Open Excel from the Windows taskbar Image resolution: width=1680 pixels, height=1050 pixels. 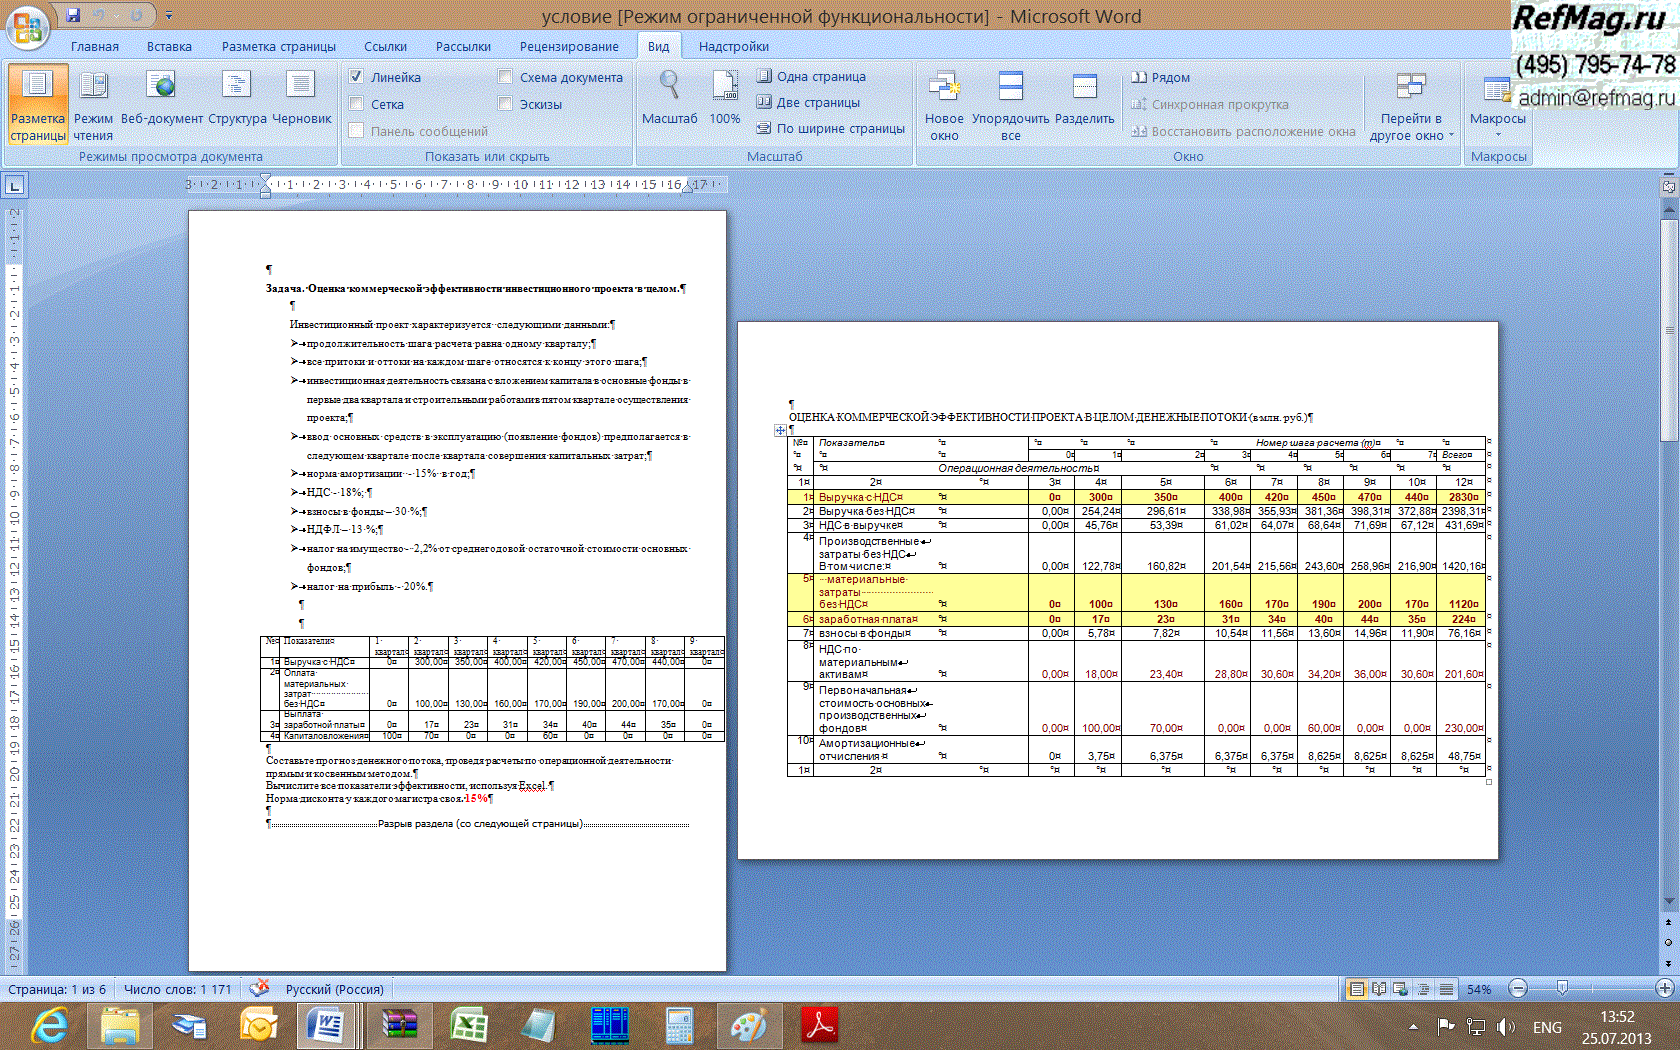point(468,1025)
